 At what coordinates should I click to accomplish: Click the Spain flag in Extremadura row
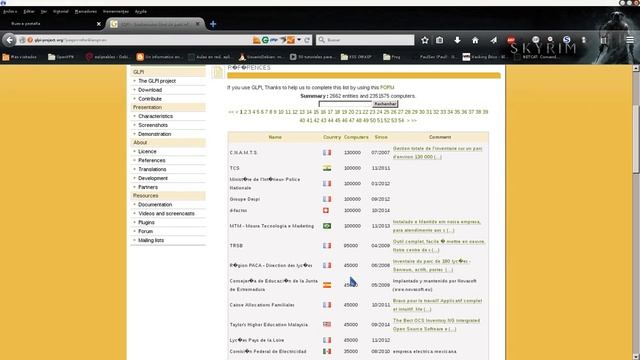click(327, 285)
